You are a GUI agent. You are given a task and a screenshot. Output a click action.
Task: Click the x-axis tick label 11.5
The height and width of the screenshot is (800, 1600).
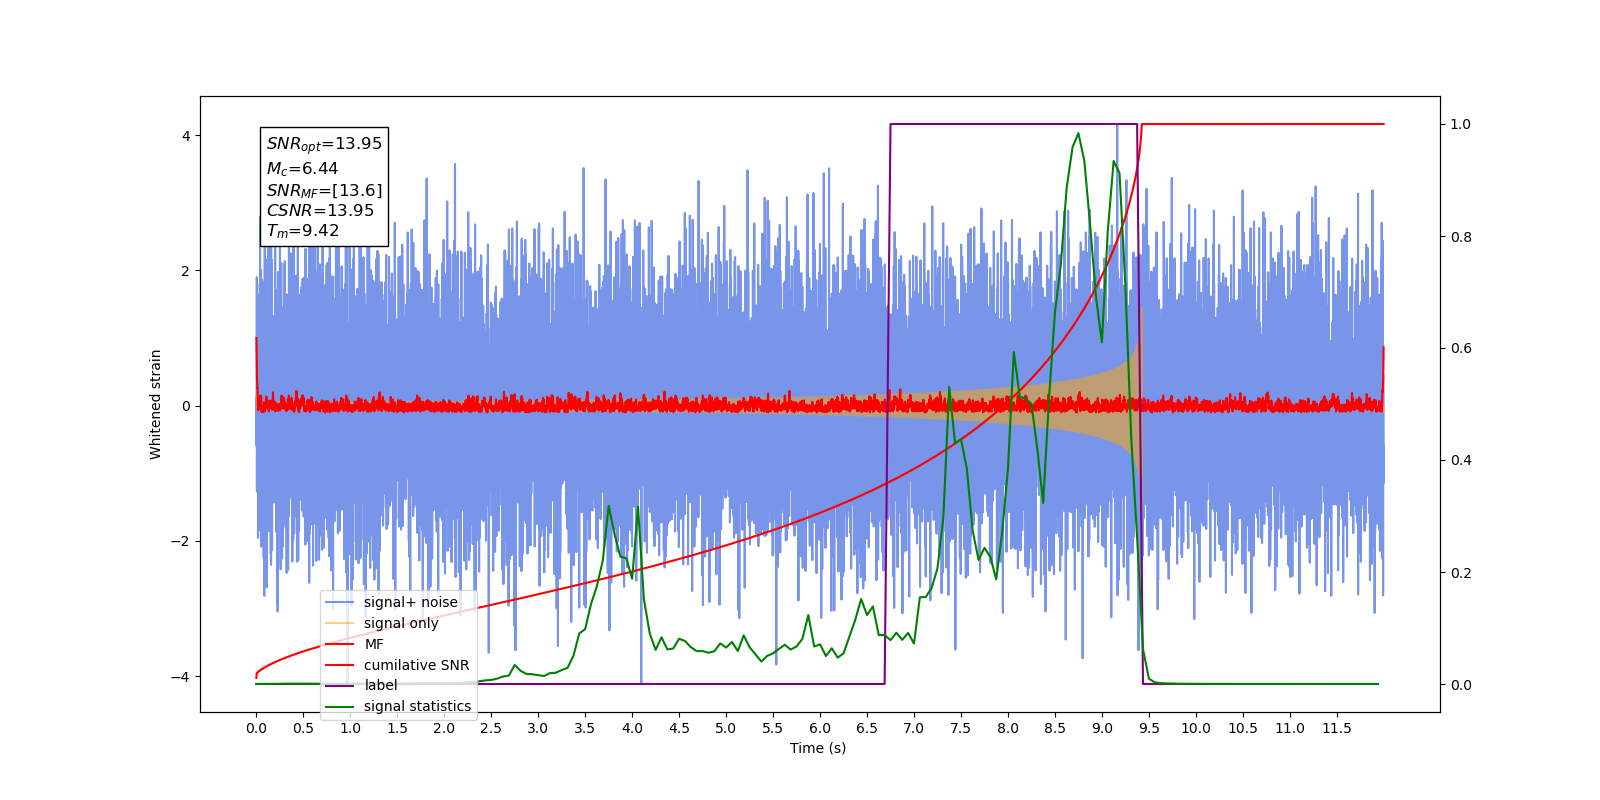[1337, 728]
